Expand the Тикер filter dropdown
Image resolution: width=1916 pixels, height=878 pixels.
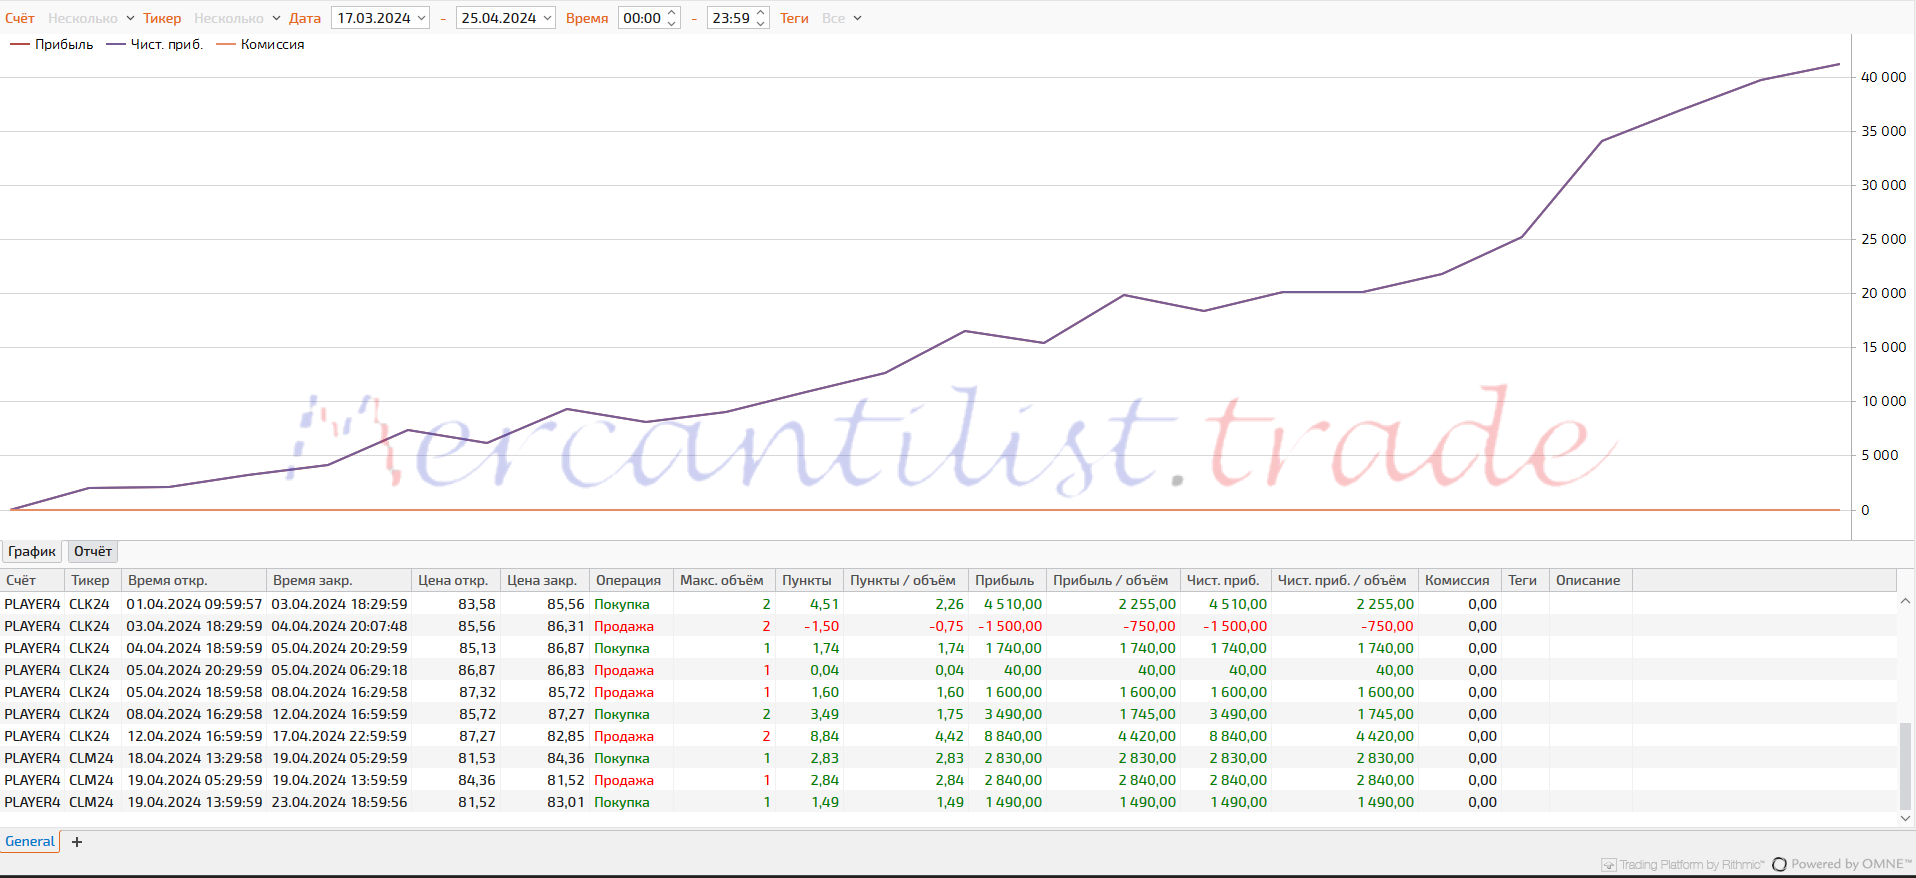(237, 19)
